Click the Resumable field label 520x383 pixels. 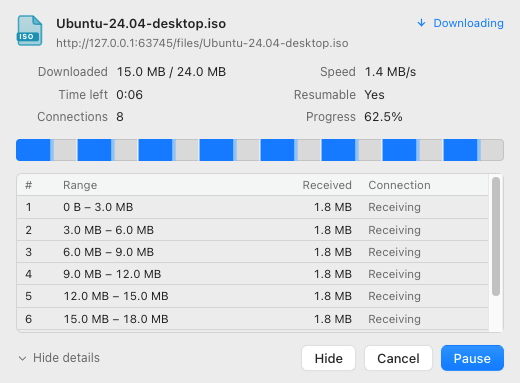tap(325, 95)
